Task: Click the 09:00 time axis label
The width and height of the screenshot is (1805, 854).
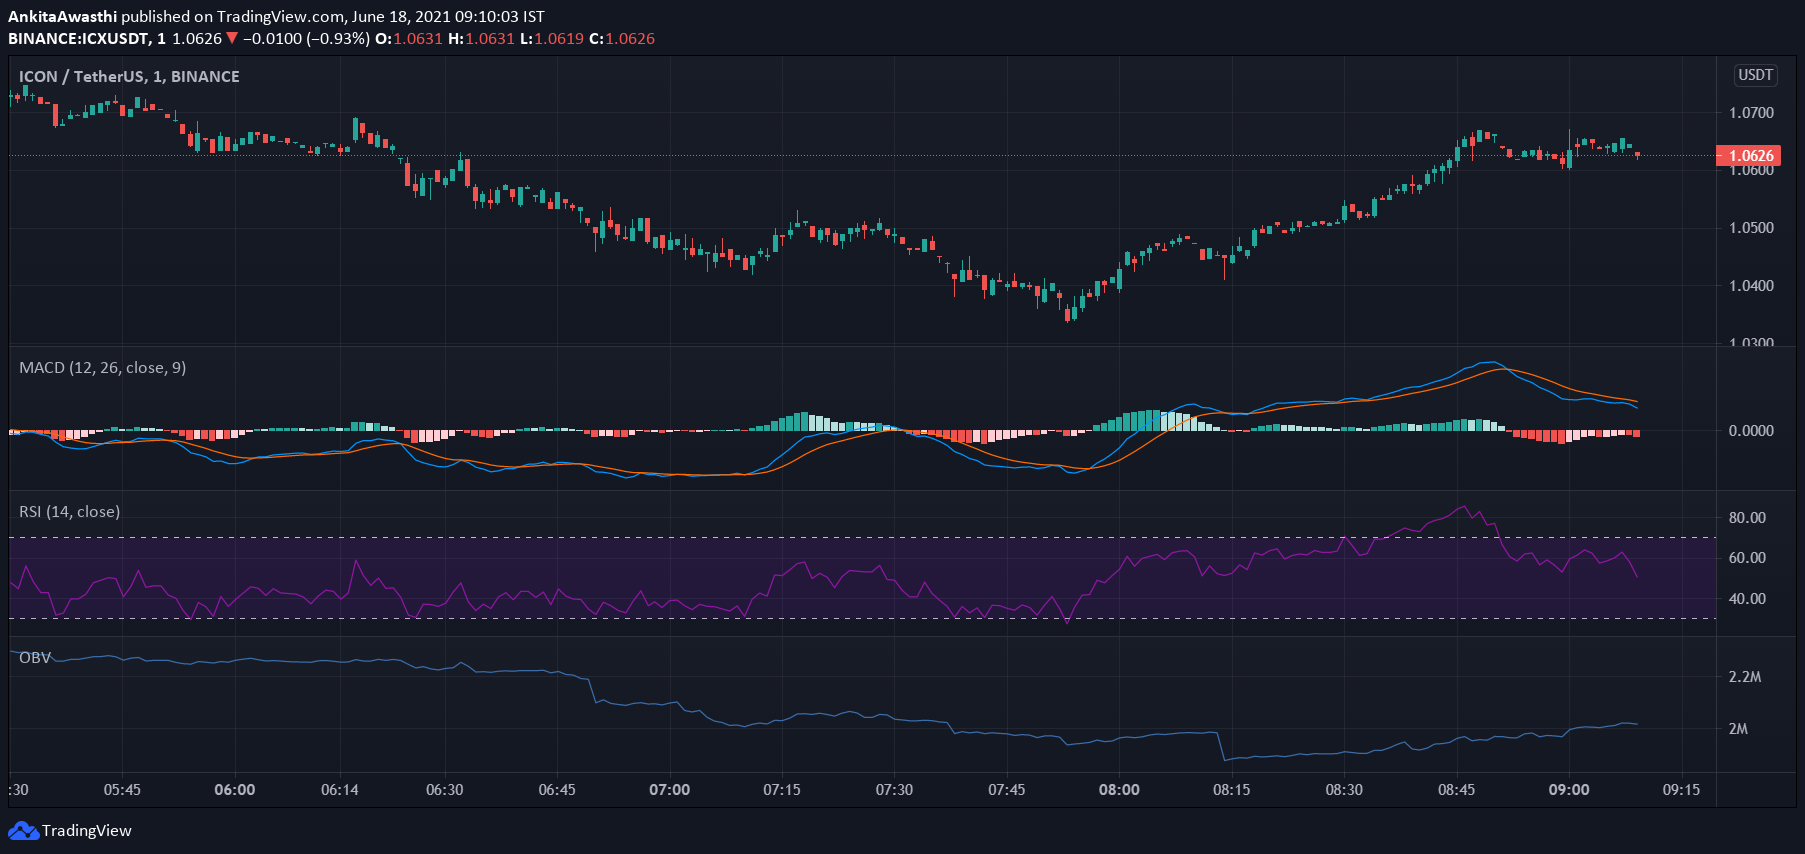Action: 1569,790
